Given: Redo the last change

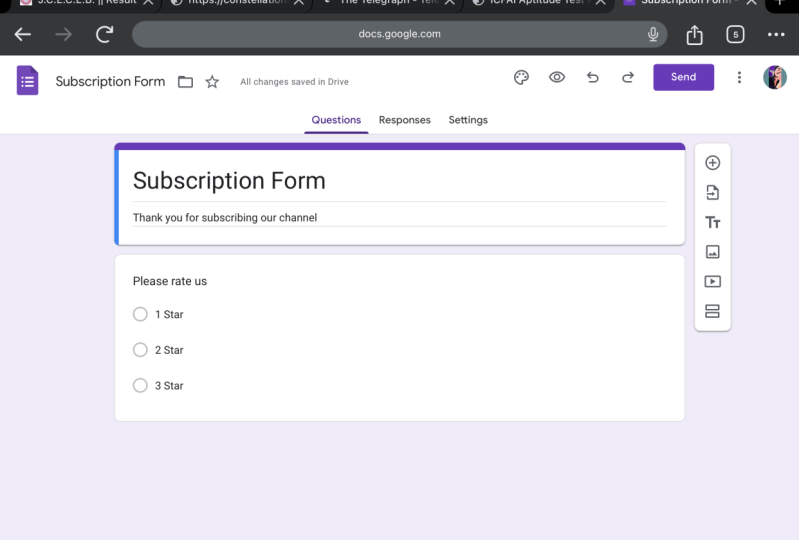Looking at the screenshot, I should [628, 77].
